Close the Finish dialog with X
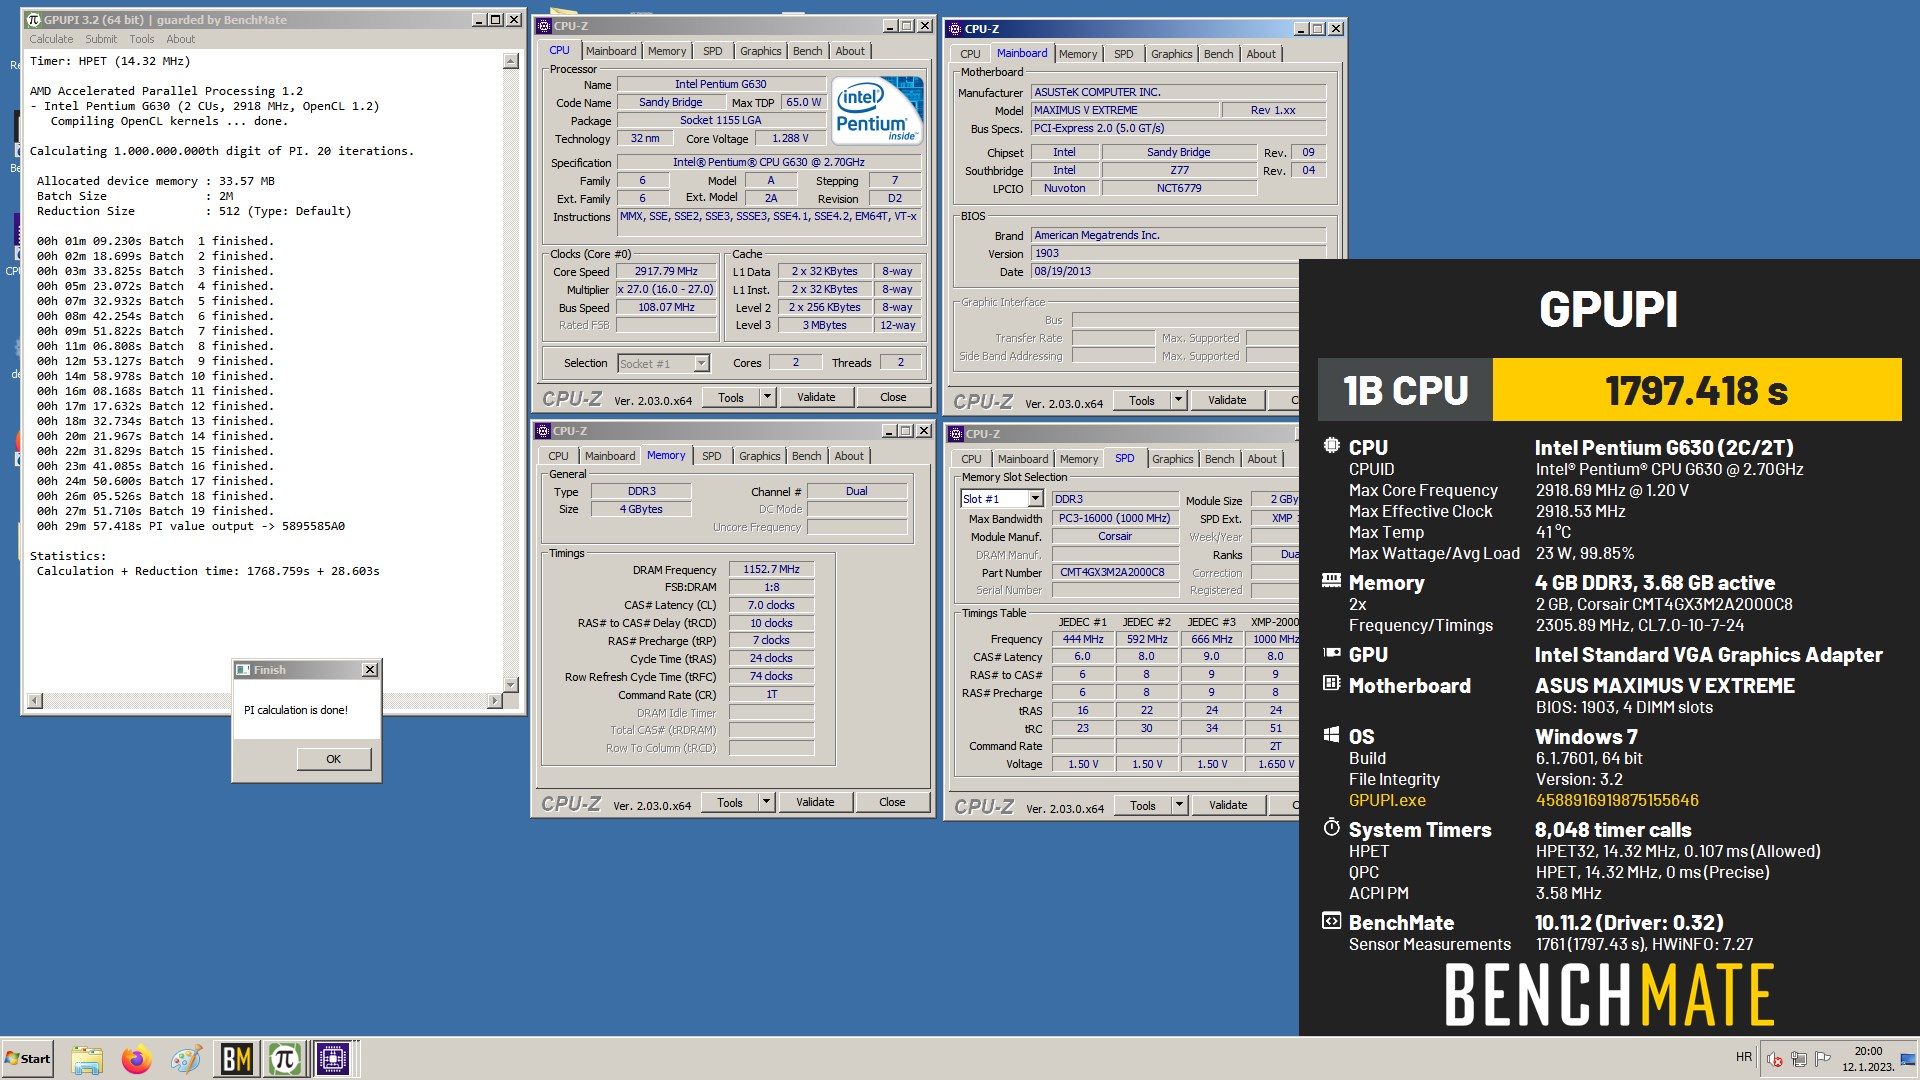The width and height of the screenshot is (1920, 1080). point(369,670)
